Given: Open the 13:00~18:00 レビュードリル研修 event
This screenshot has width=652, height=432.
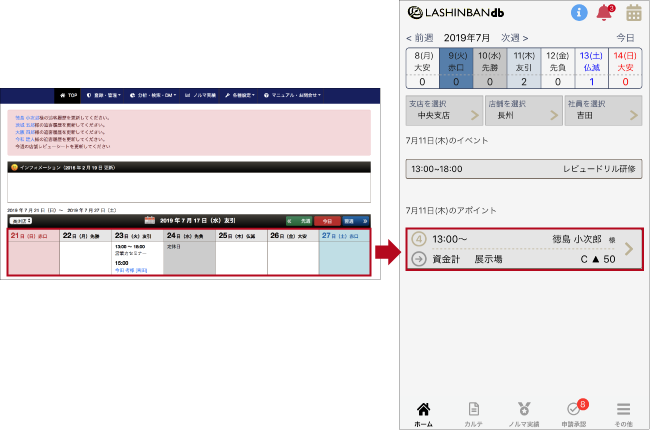Looking at the screenshot, I should click(524, 169).
